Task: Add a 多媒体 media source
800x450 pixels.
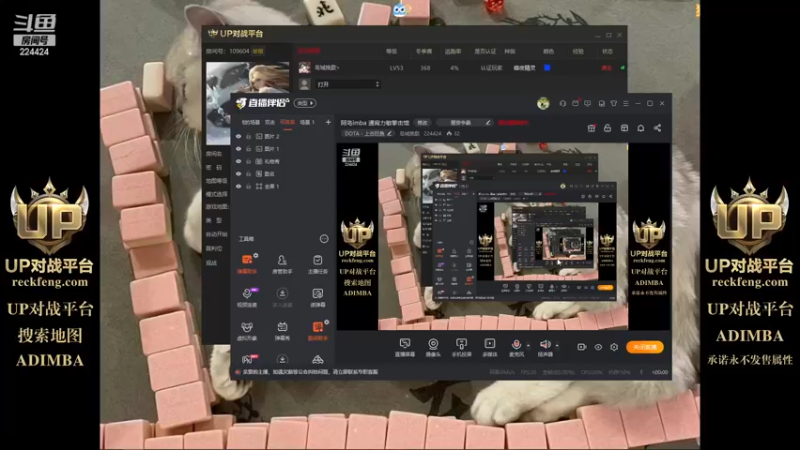Action: 490,347
